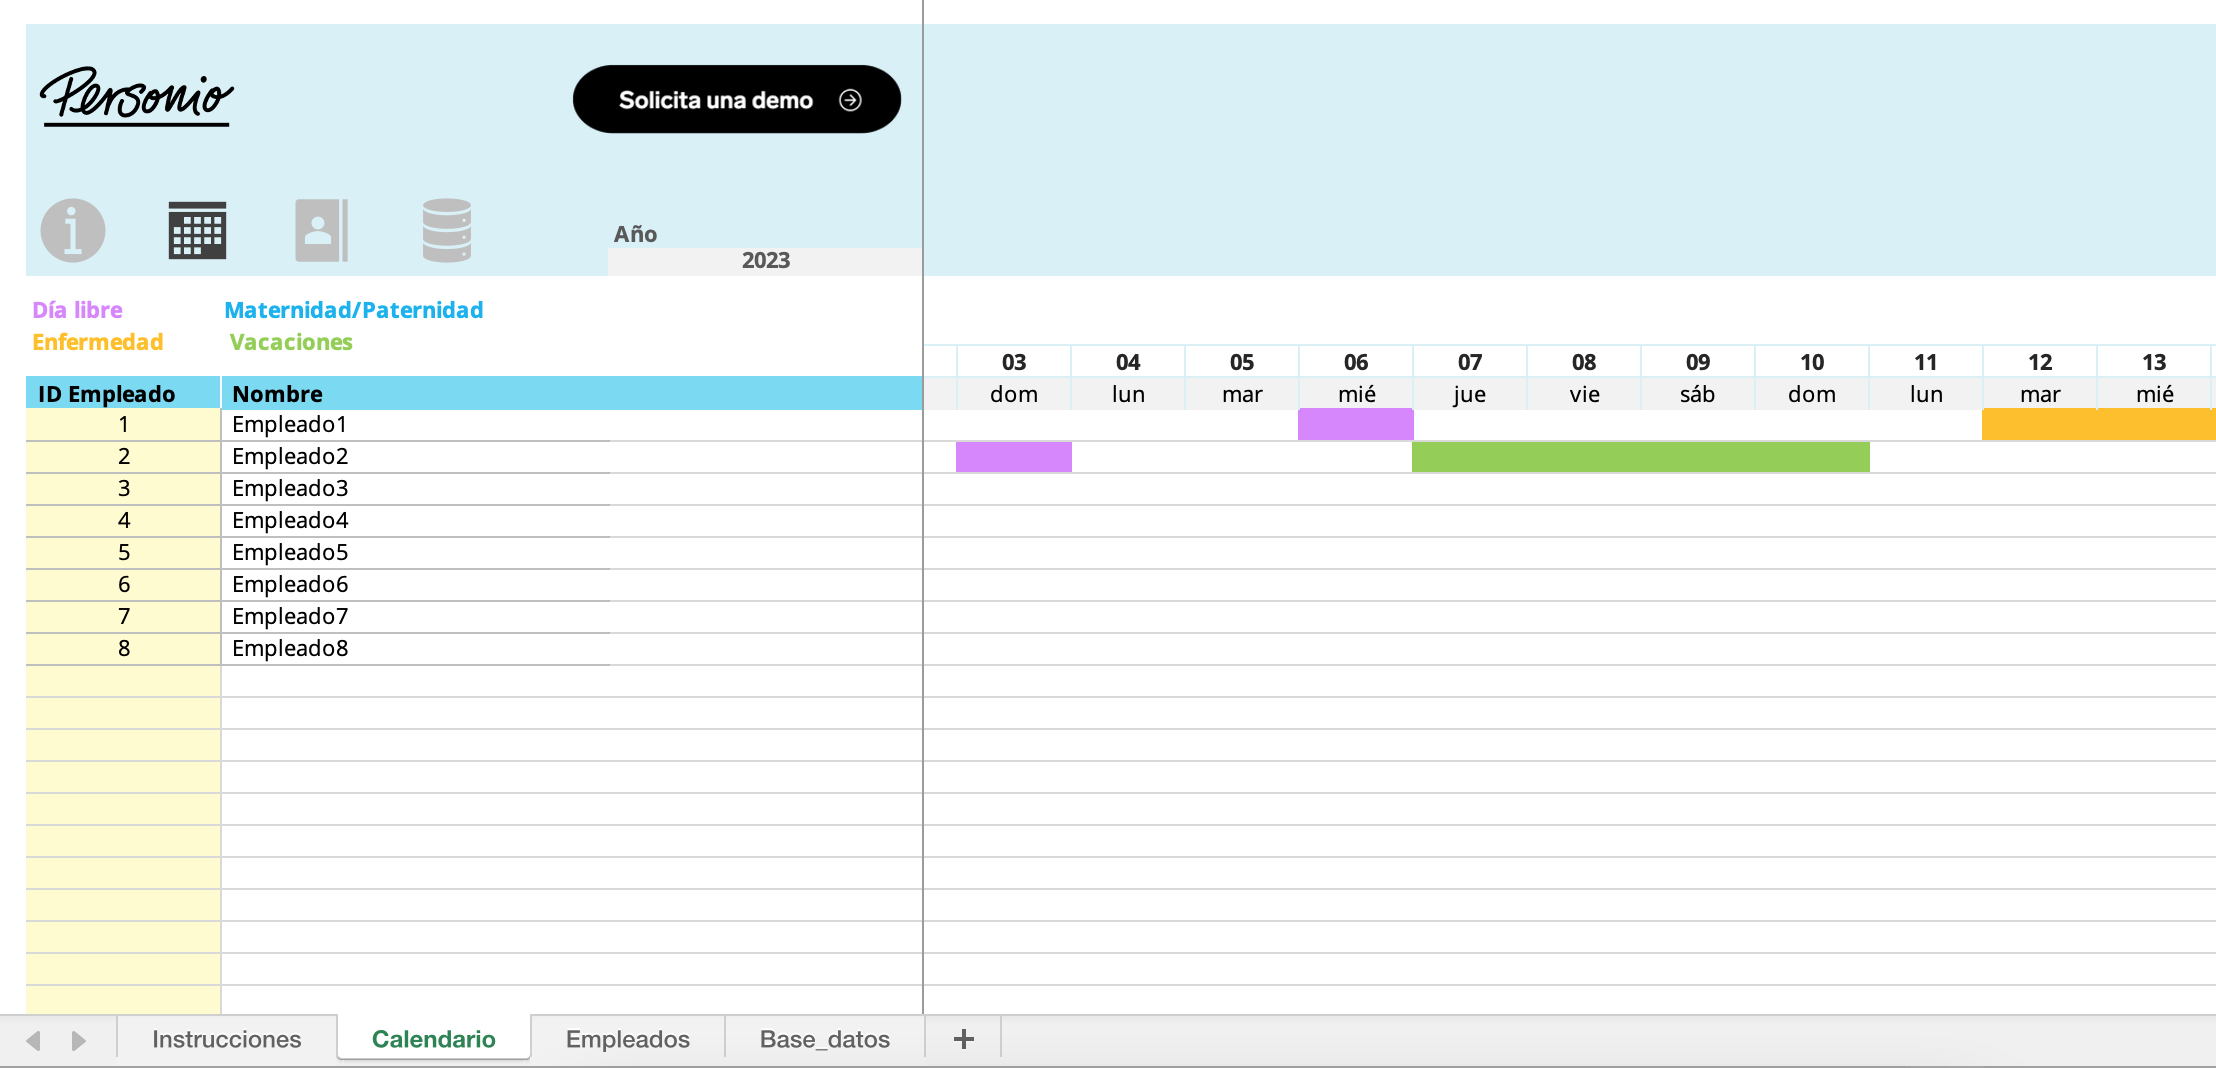Open the Base_datos sheet tab
The image size is (2216, 1068).
825,1039
